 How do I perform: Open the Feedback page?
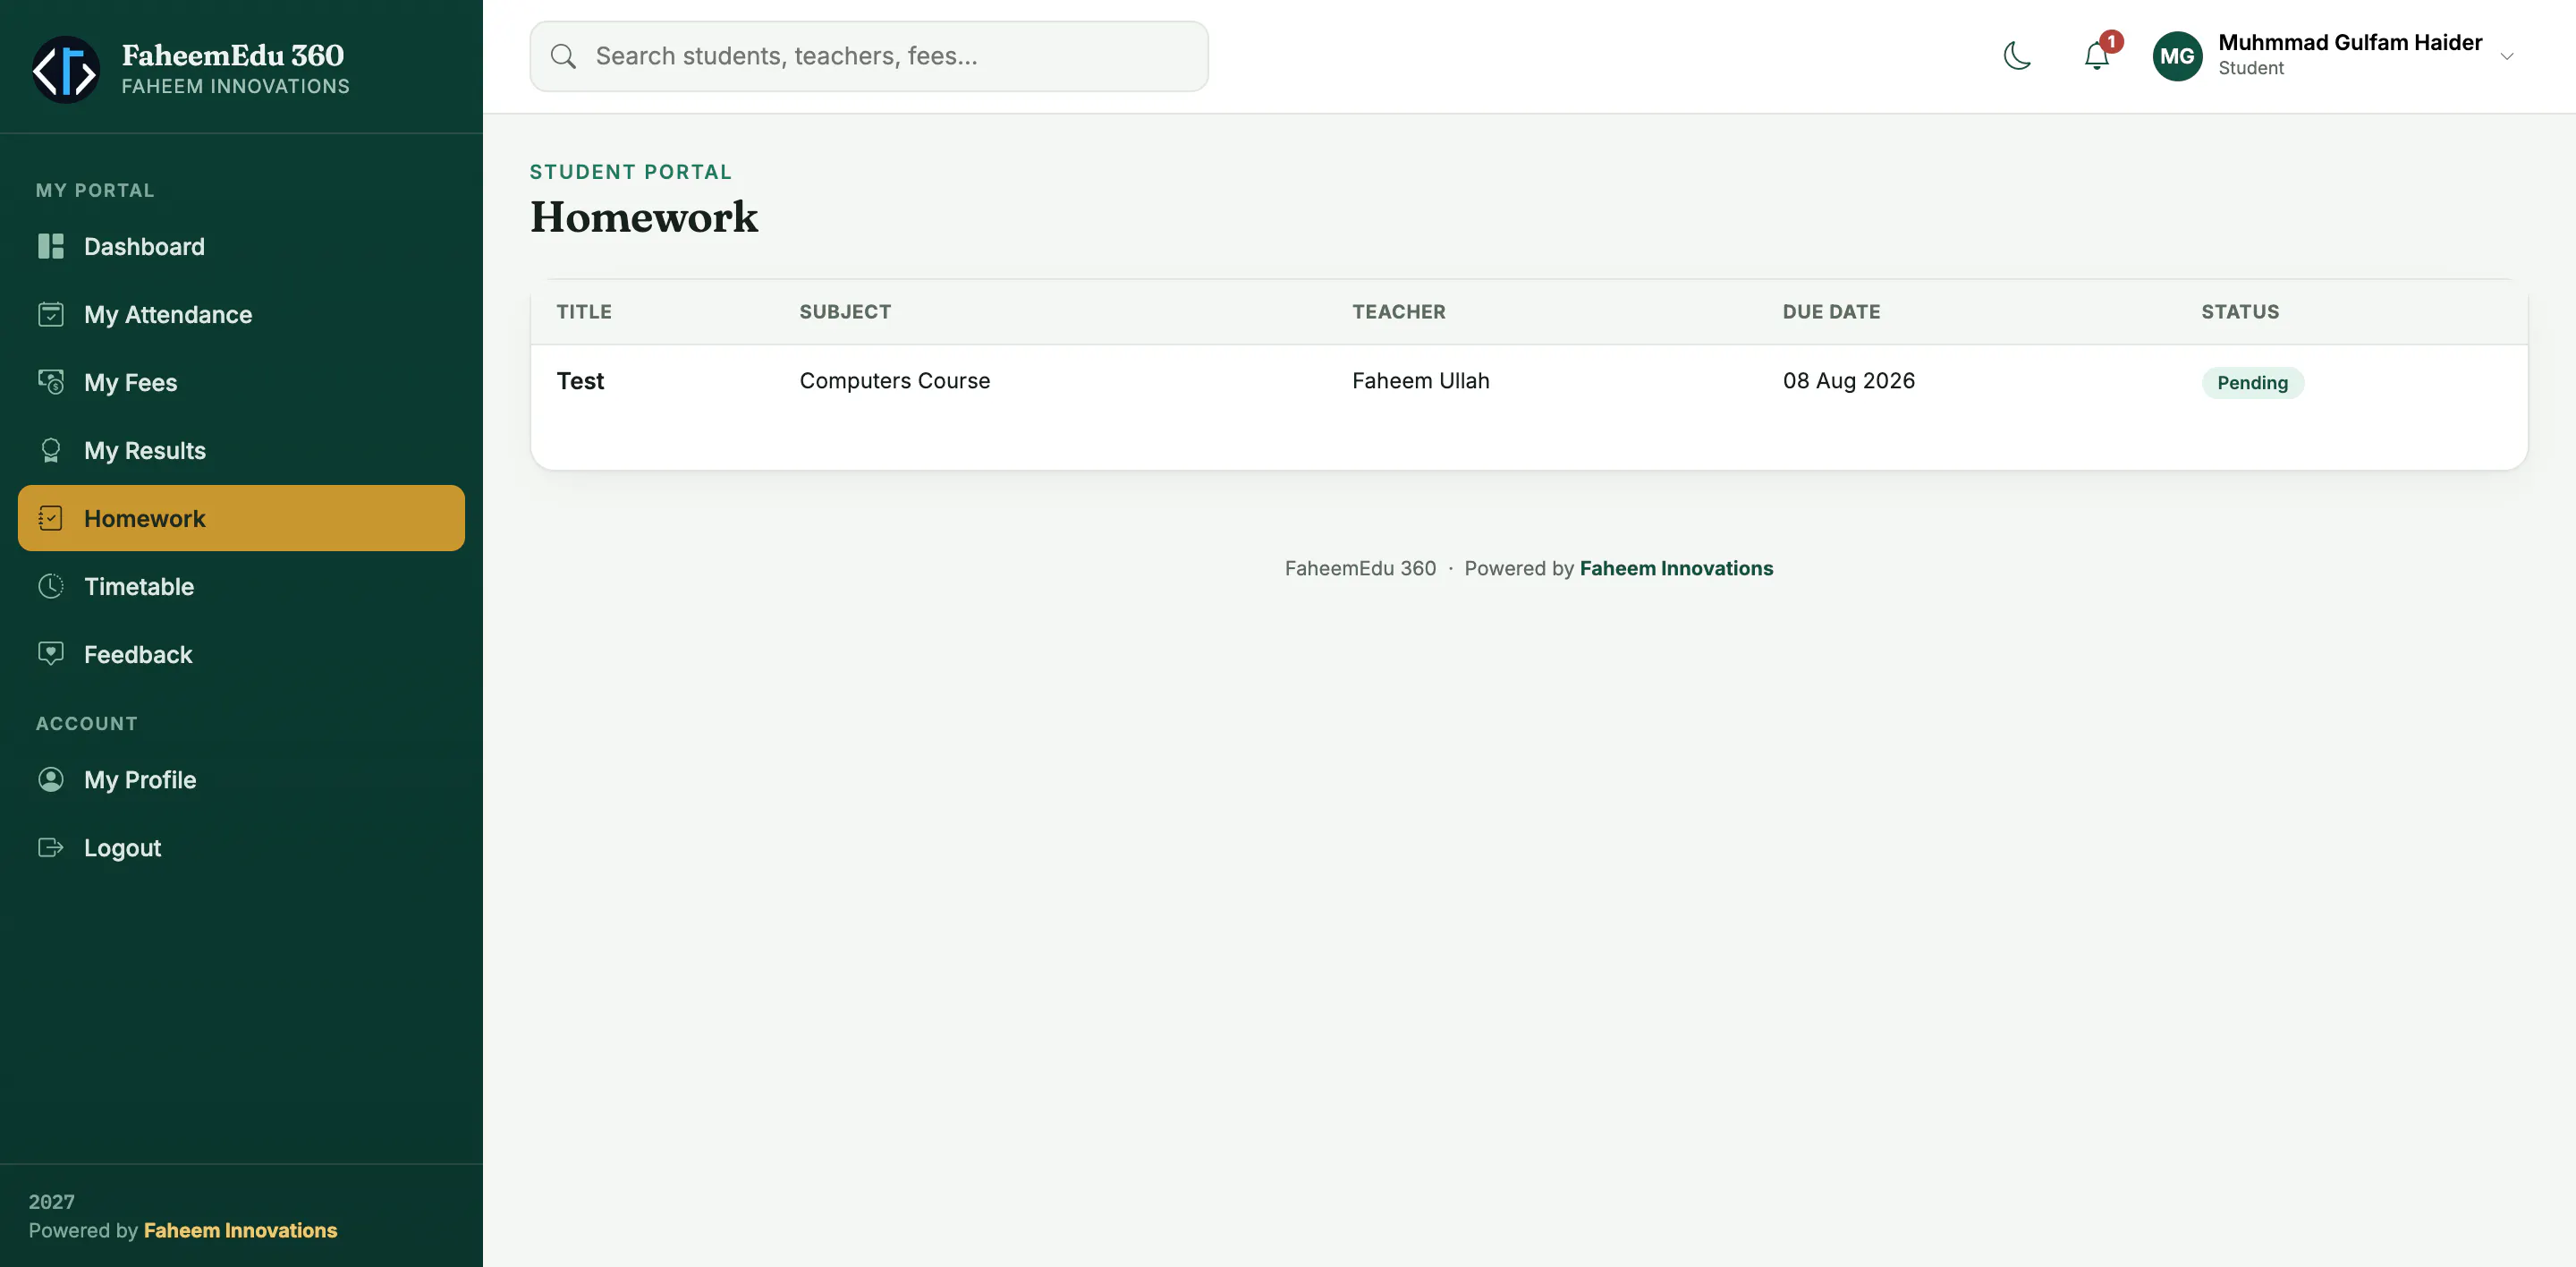click(x=241, y=654)
